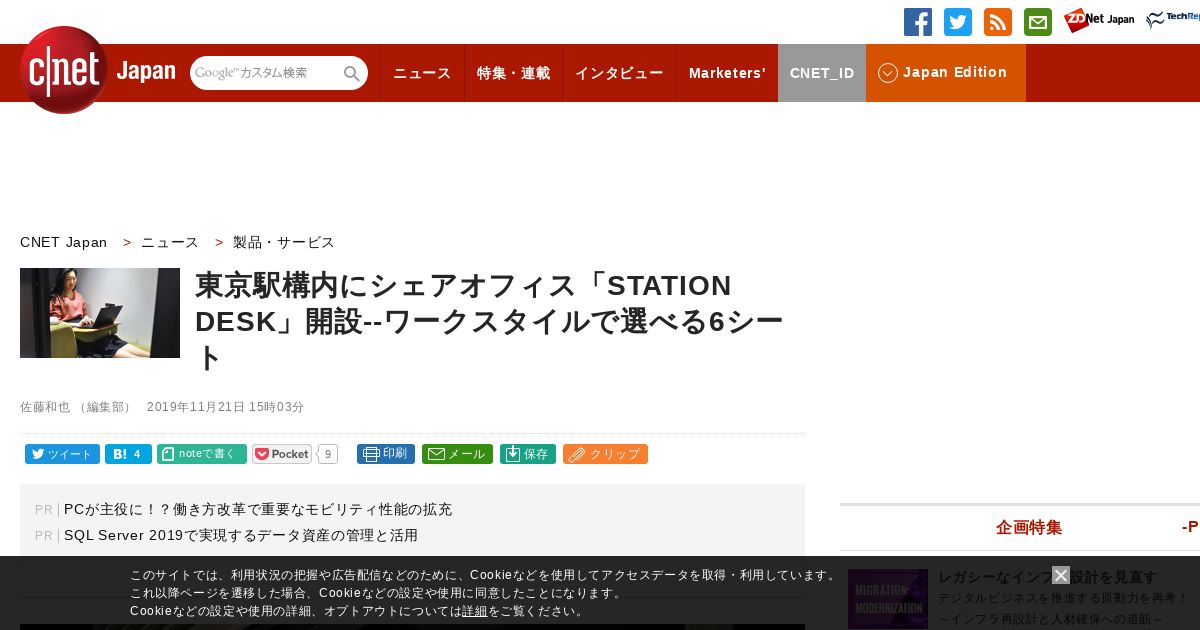Click the Pocket count 9 badge
1200x630 pixels.
click(x=328, y=454)
